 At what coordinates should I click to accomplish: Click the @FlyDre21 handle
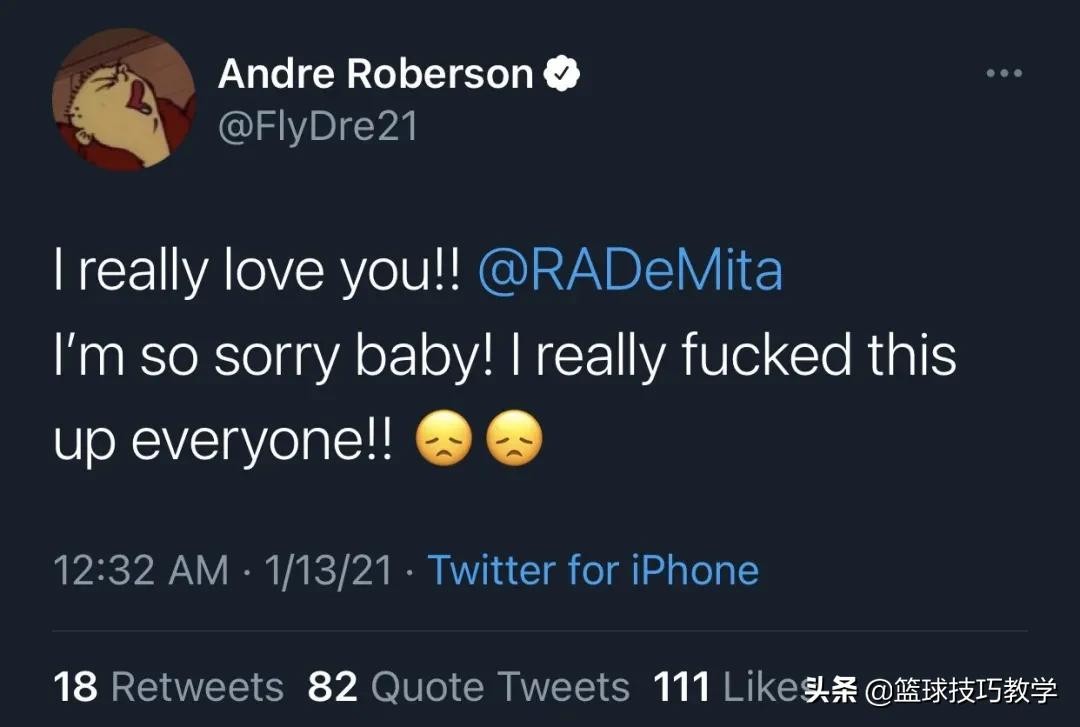pos(317,127)
